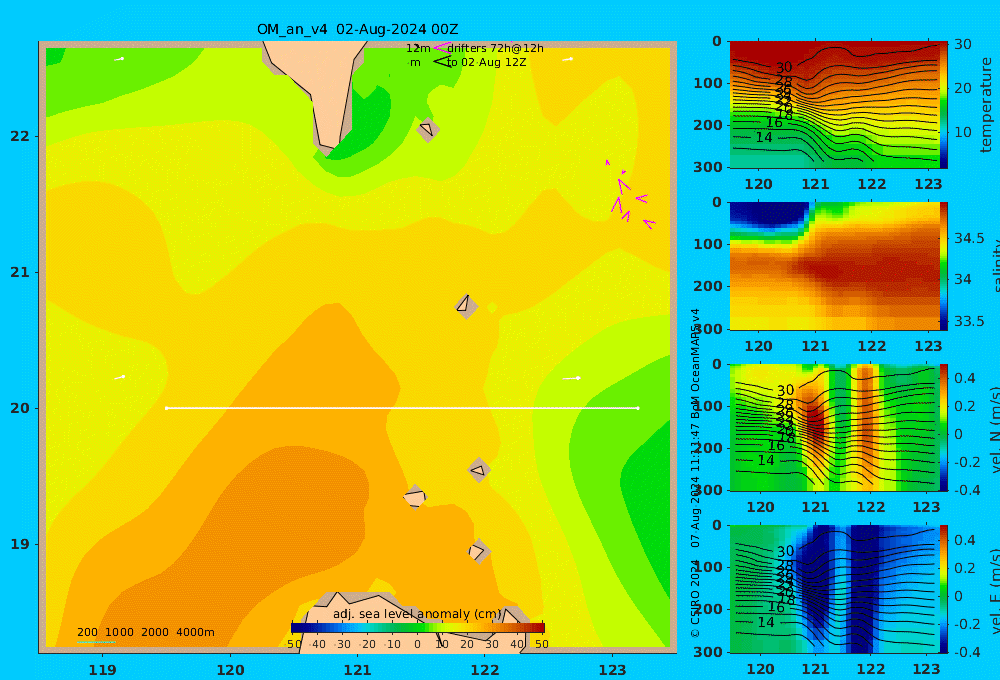Select the island marker near 22°N east of Taiwan

(x=427, y=129)
